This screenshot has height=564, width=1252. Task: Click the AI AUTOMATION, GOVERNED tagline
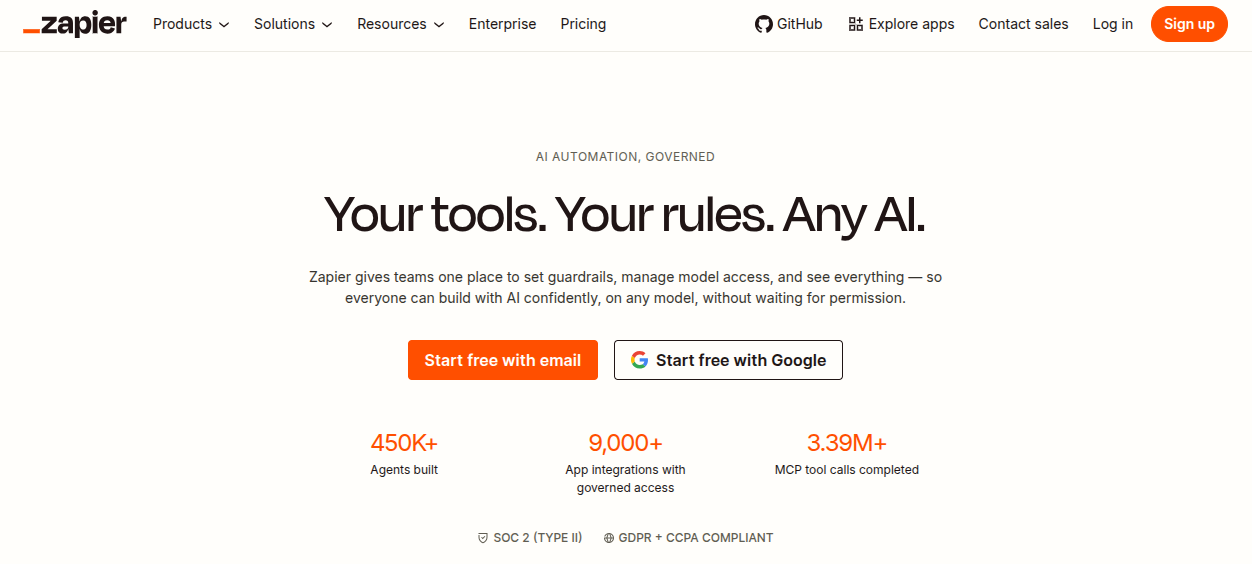625,157
